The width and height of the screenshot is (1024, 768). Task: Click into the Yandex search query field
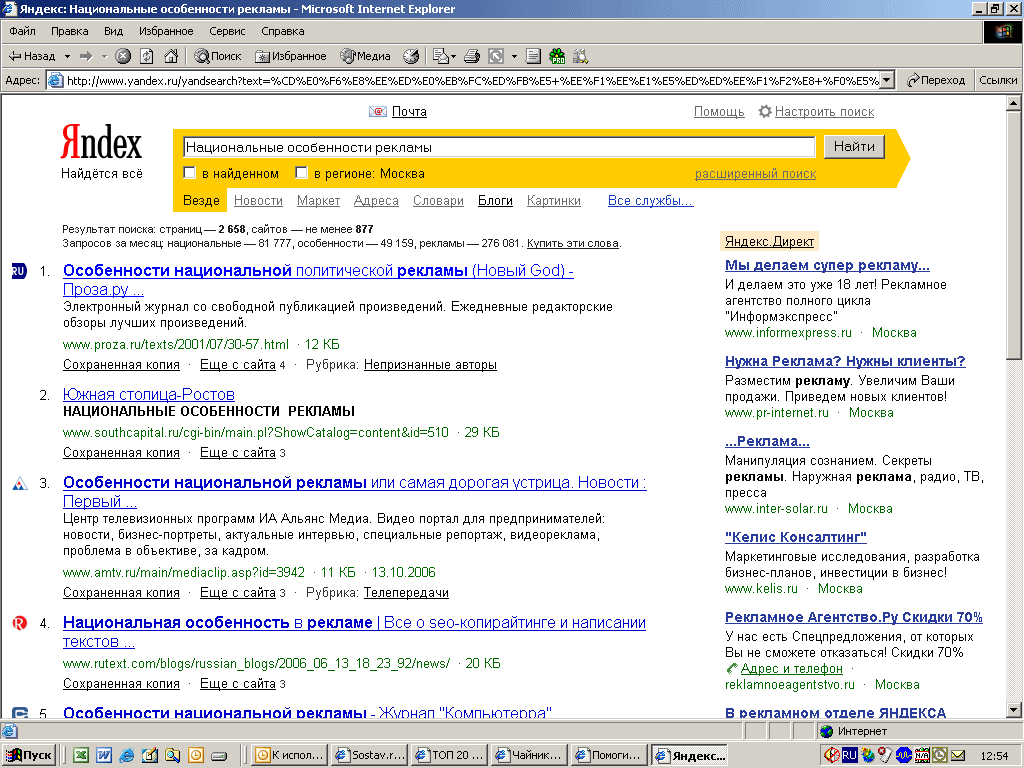tap(498, 147)
